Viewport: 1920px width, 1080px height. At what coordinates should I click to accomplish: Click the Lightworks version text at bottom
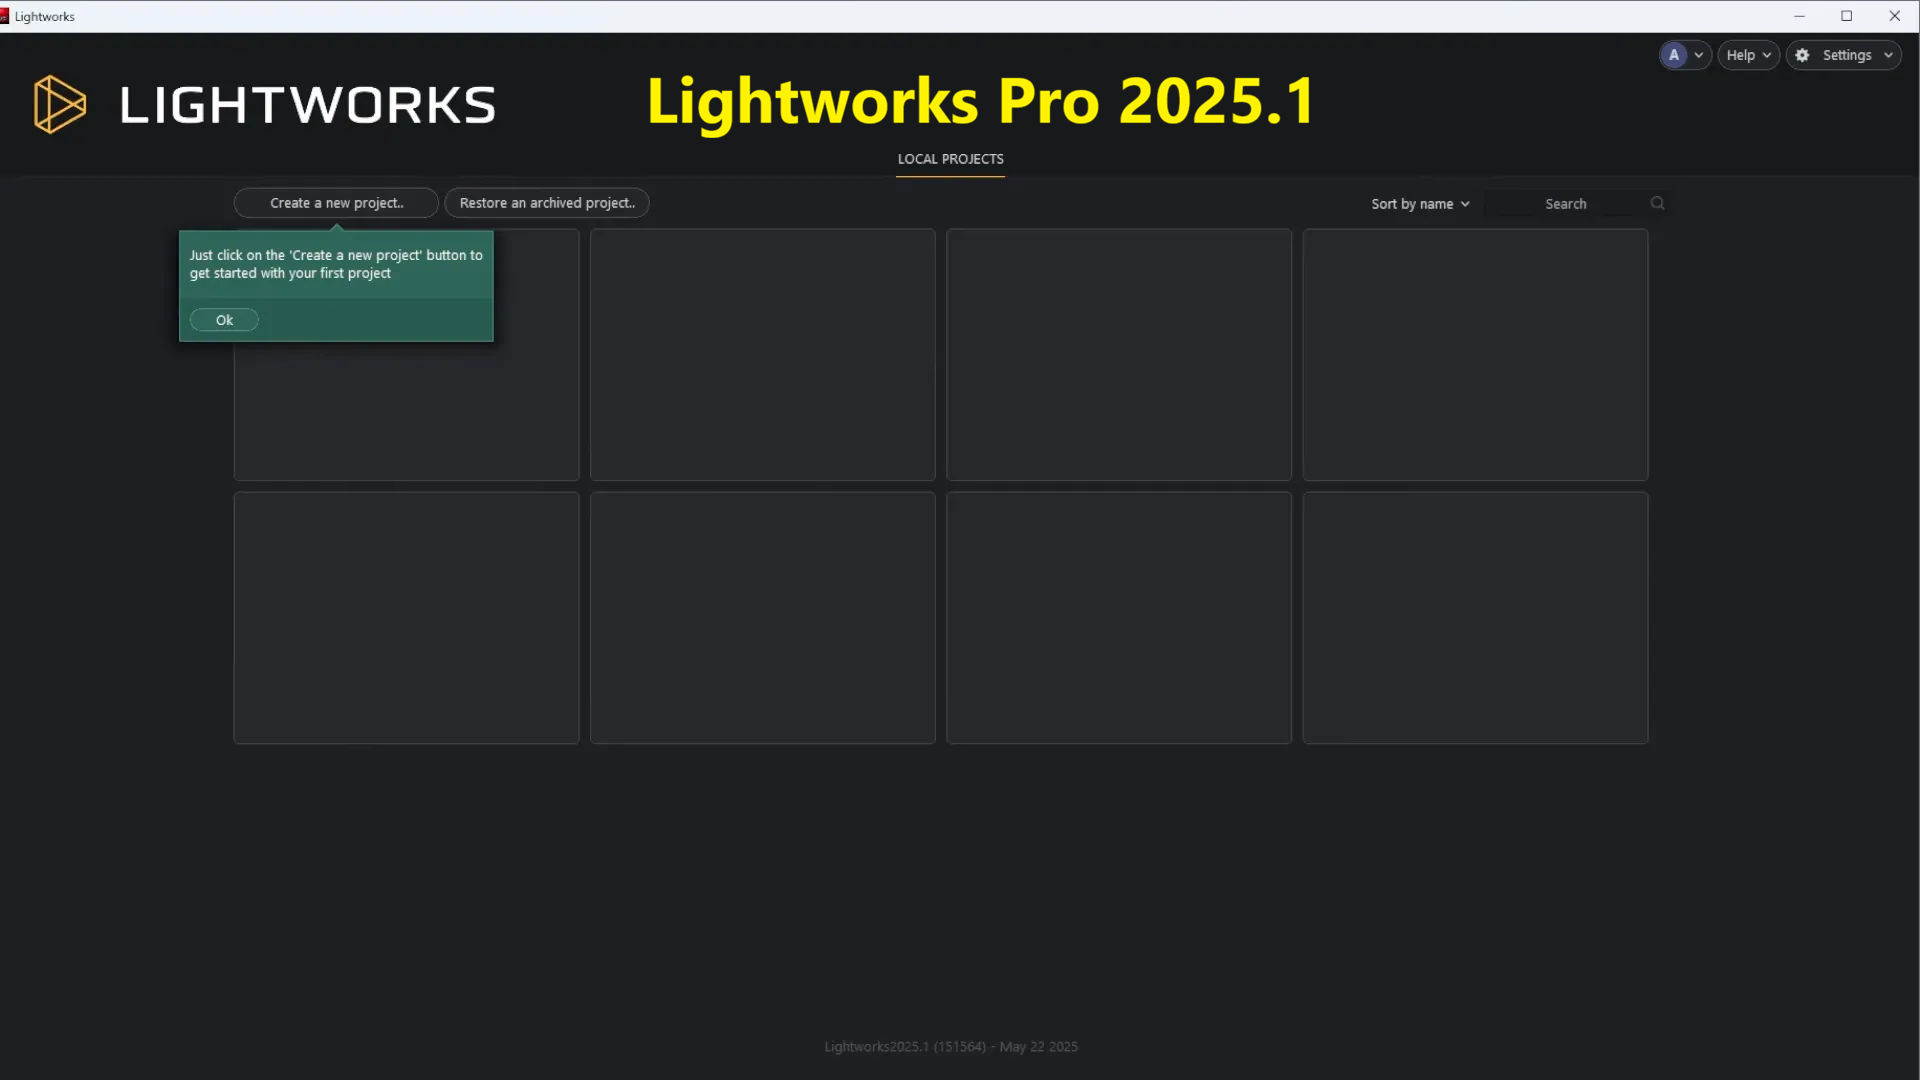950,1046
